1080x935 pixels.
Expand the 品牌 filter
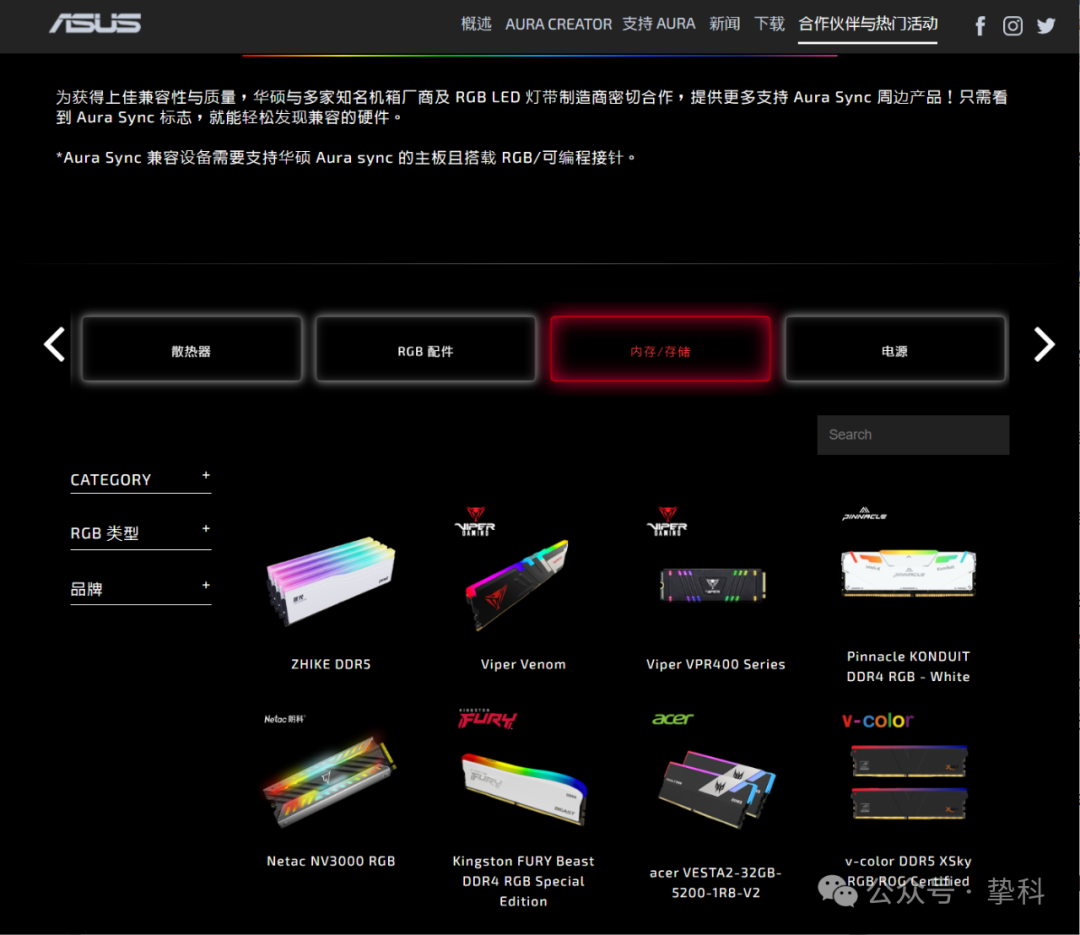point(141,589)
